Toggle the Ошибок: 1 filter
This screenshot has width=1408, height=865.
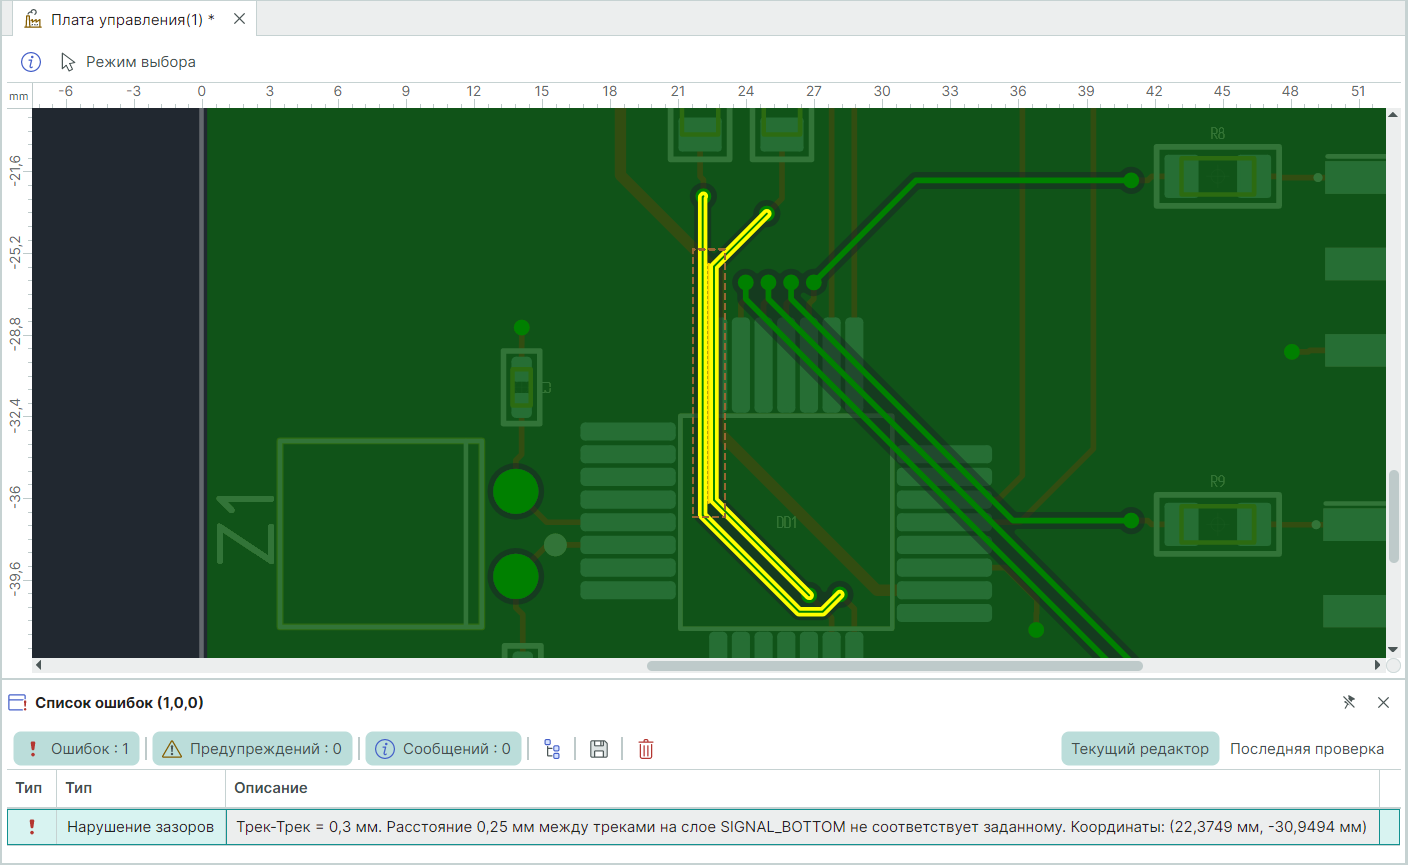[77, 749]
